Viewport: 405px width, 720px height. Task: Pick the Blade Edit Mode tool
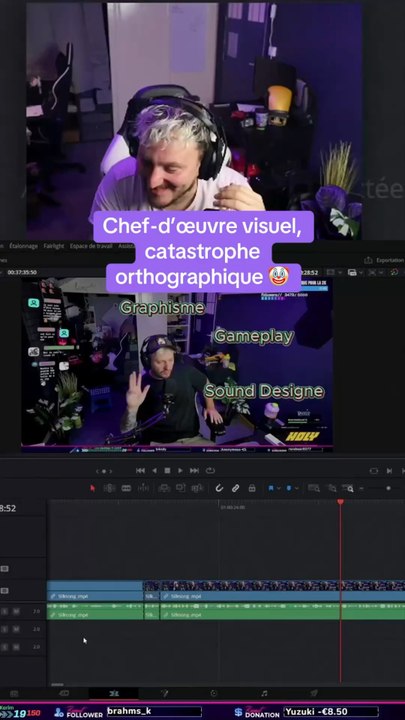(143, 488)
